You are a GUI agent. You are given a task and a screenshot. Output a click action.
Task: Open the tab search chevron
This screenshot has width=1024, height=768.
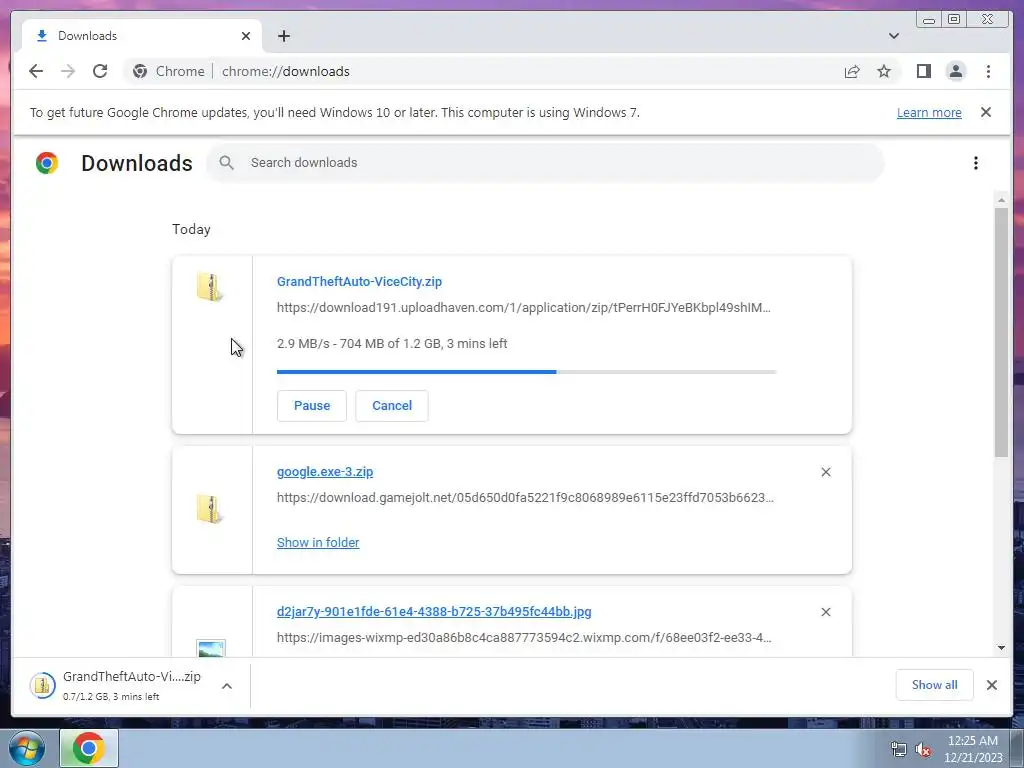[893, 36]
